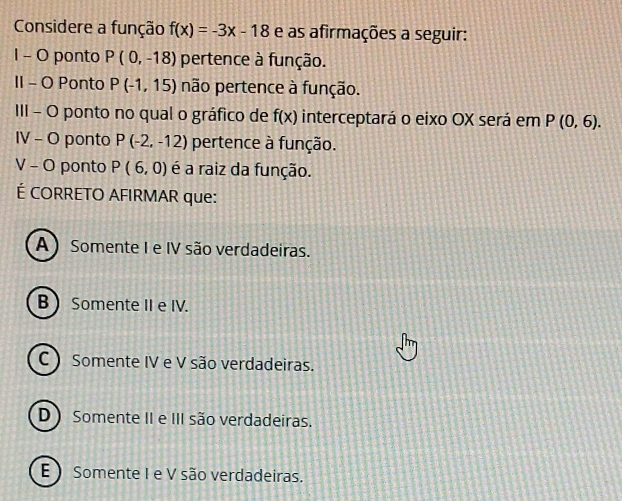Click statement I about point P (0, -18)
Viewport: 622px width, 501px height.
tap(170, 59)
